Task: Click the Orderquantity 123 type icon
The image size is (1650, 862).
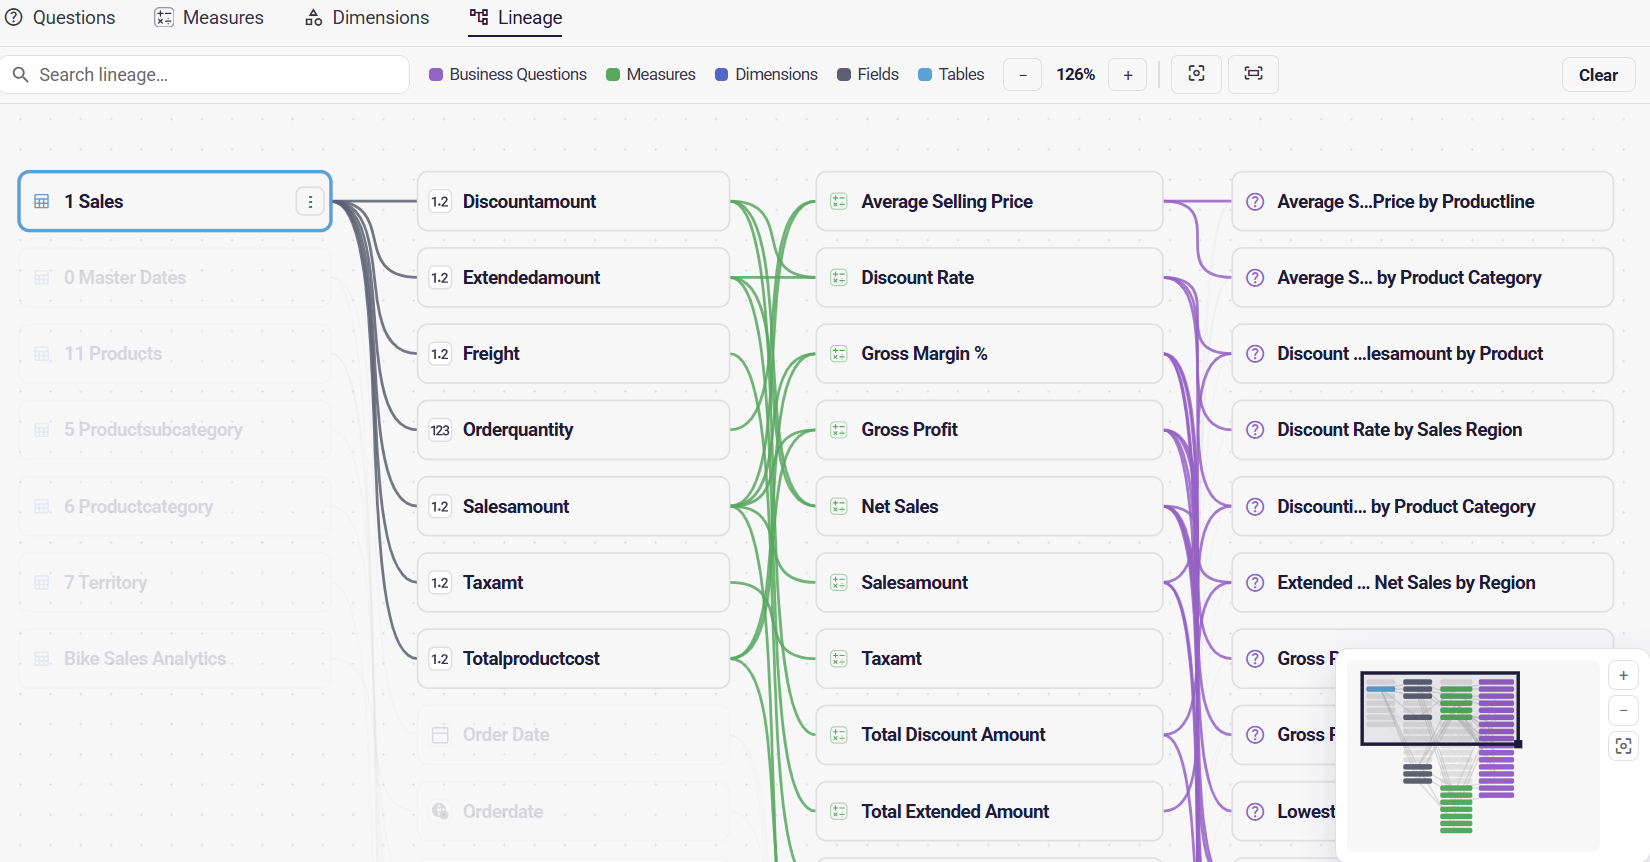Action: coord(440,430)
